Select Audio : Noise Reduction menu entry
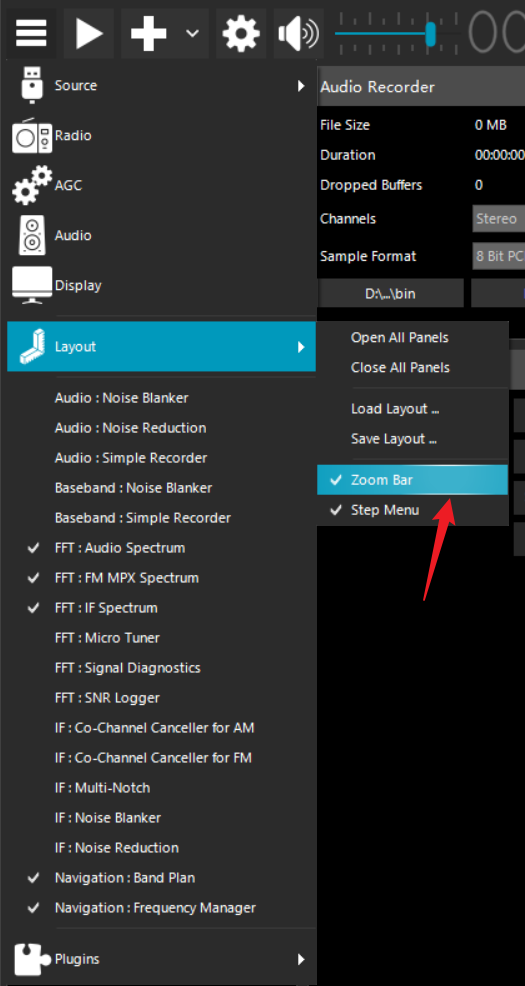 pyautogui.click(x=130, y=428)
